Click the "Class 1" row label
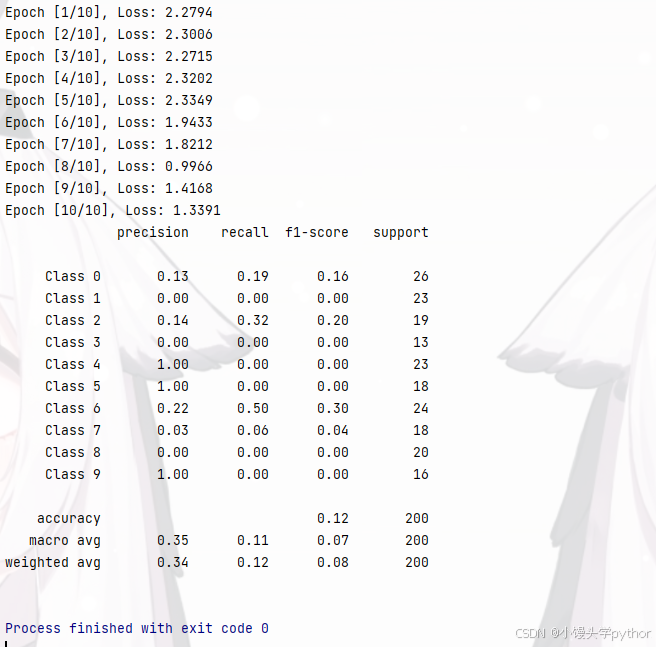Screen dimensions: 656x647 click(73, 298)
